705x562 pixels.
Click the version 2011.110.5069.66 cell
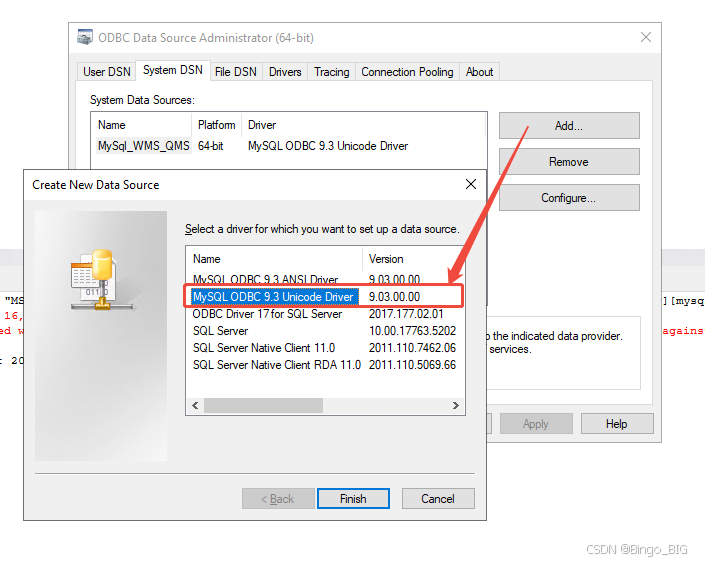pyautogui.click(x=412, y=365)
